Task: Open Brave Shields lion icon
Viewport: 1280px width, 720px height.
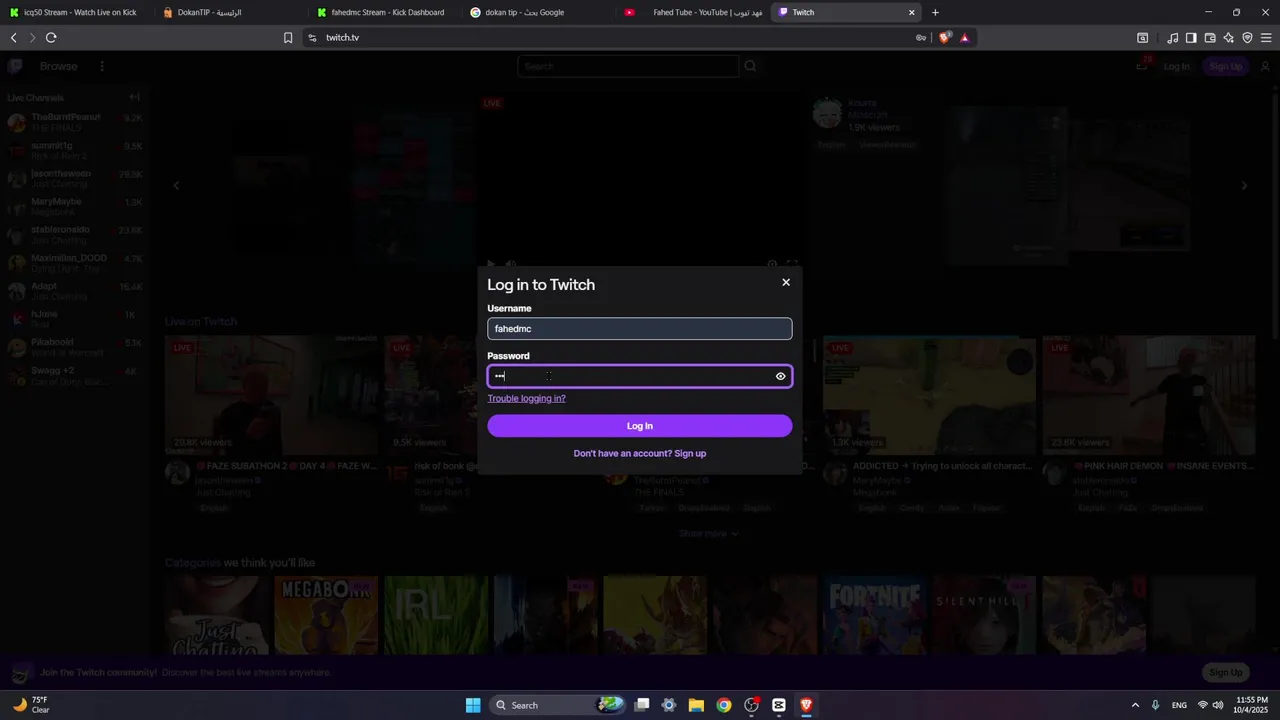Action: tap(944, 38)
